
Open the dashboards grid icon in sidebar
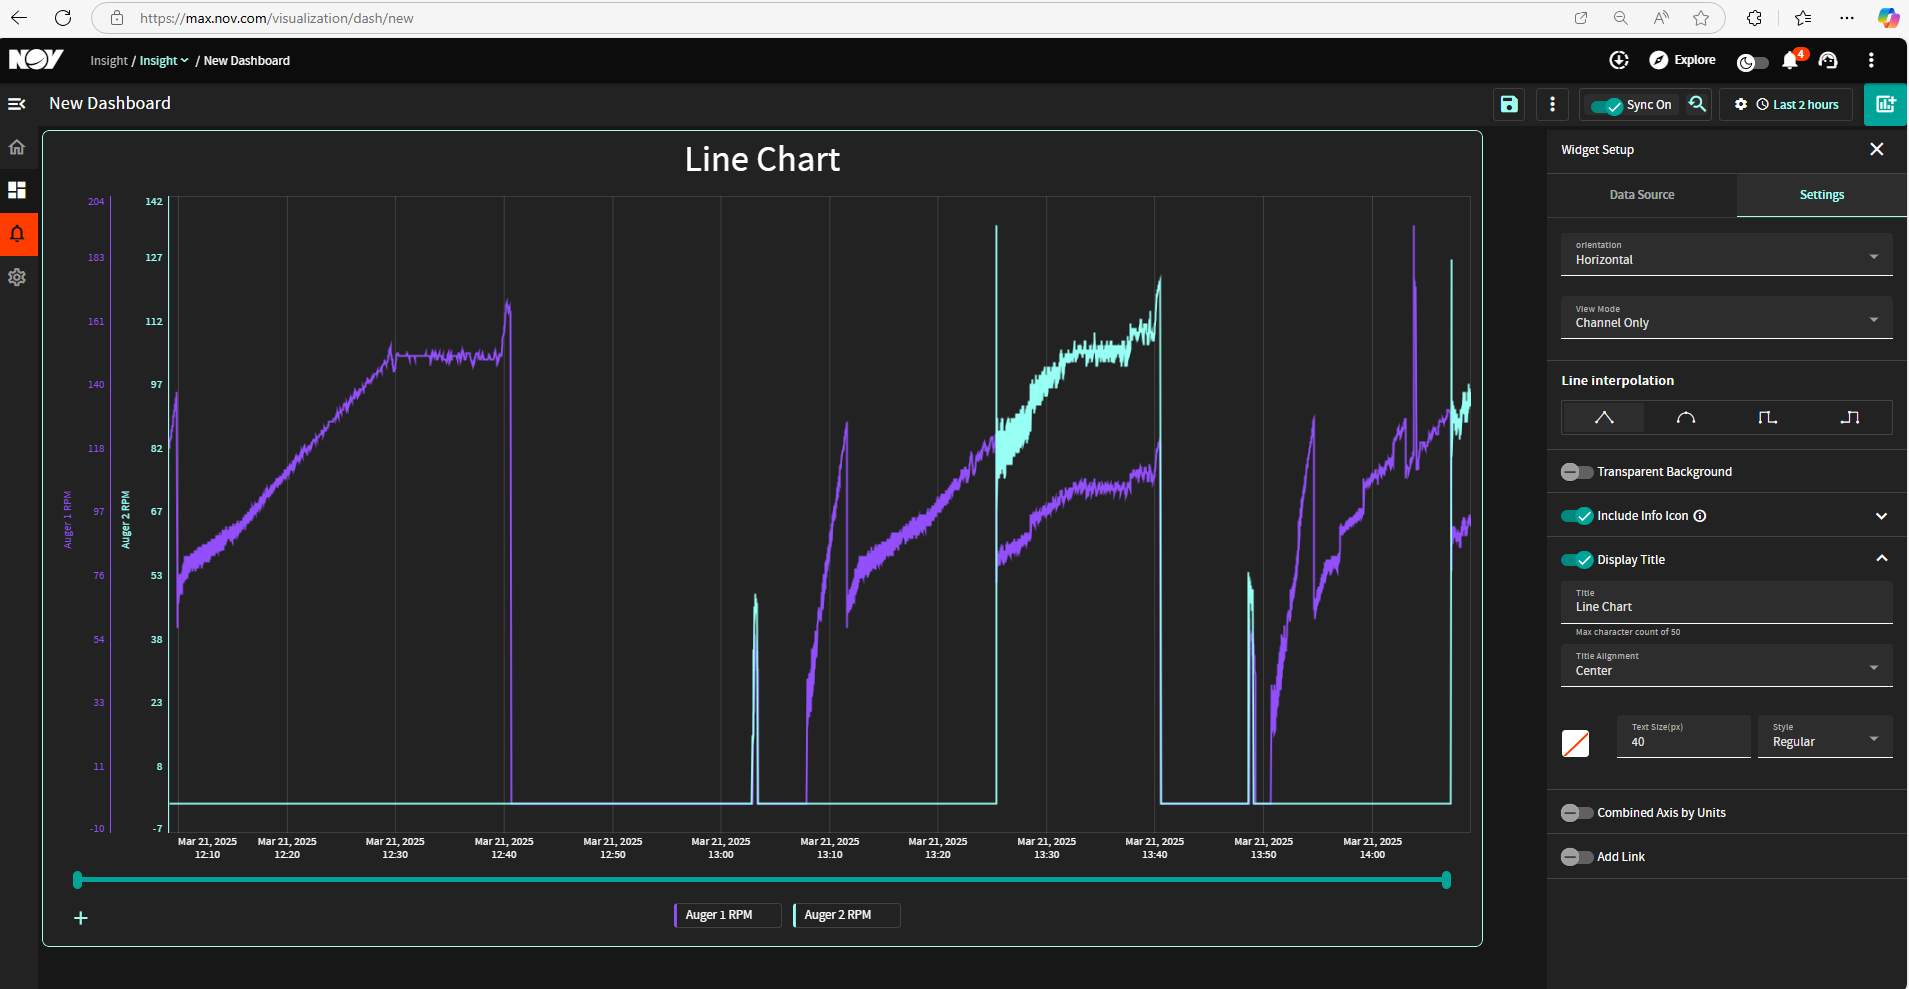click(17, 190)
